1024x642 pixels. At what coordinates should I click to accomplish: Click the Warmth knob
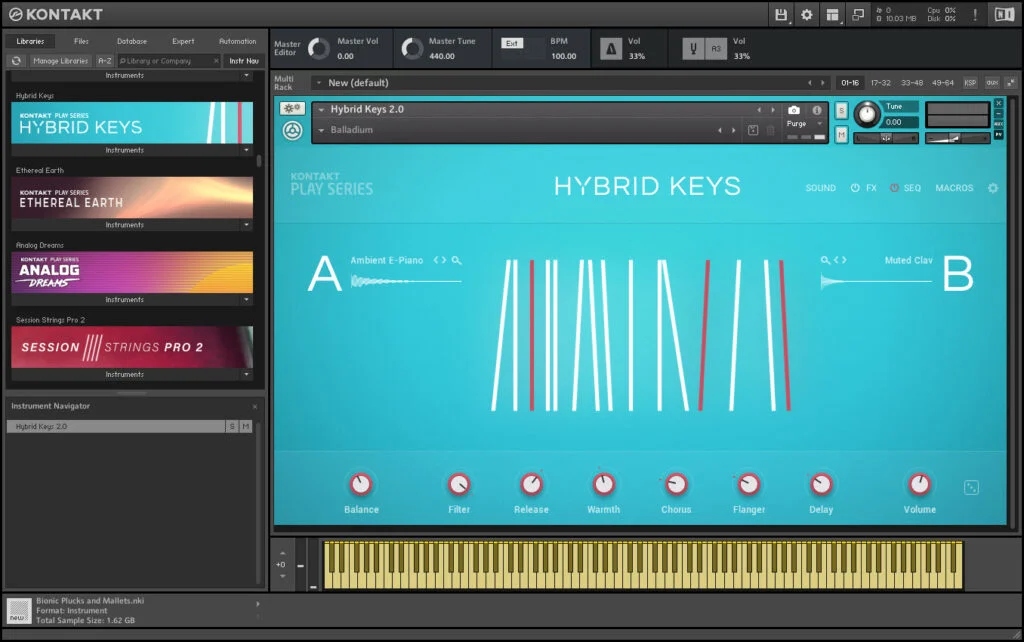point(603,484)
